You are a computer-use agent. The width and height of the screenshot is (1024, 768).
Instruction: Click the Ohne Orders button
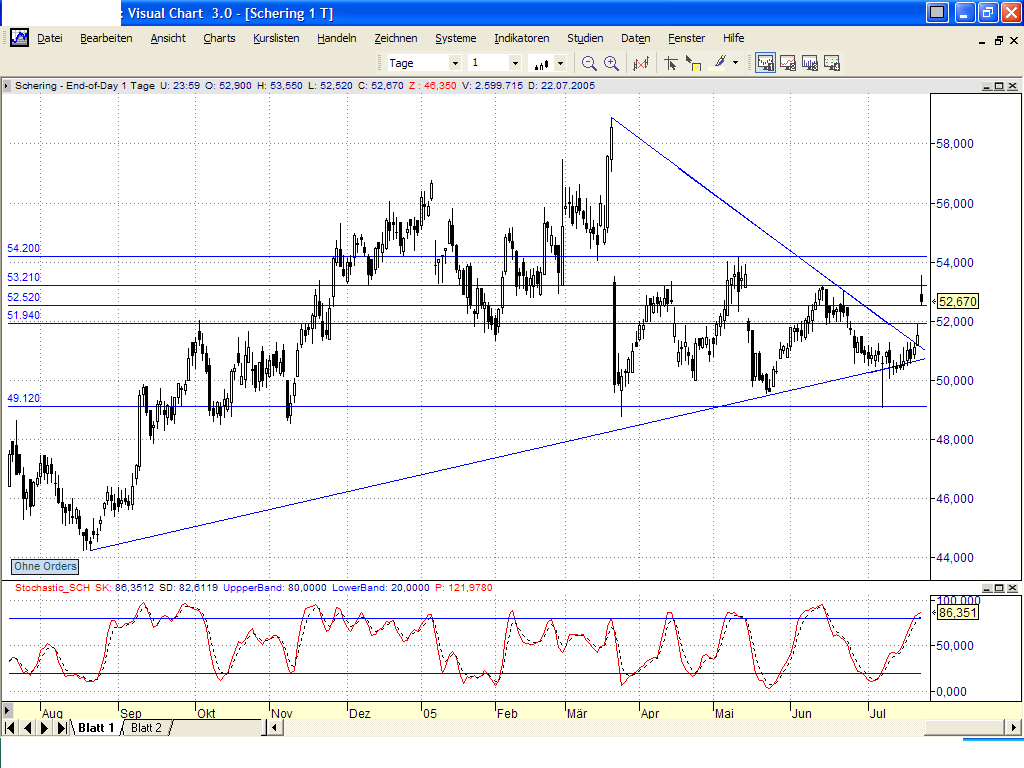44,566
